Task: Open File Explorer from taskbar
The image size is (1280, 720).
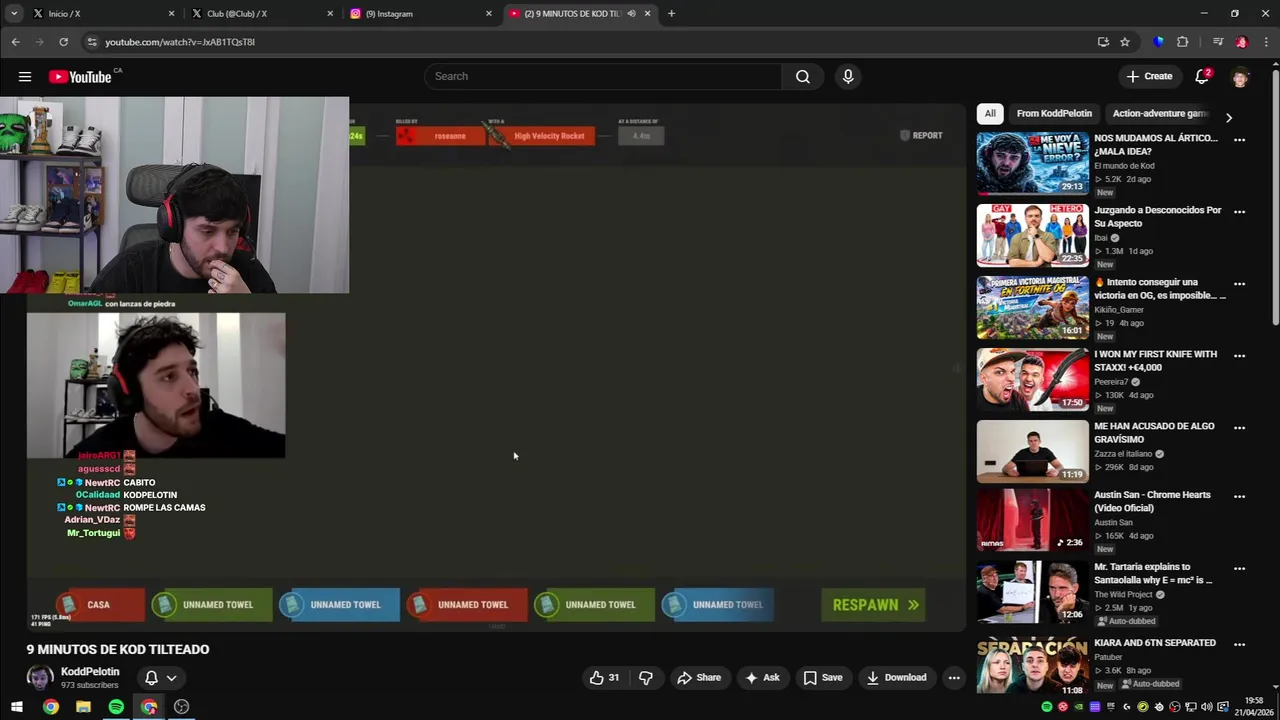Action: tap(83, 707)
